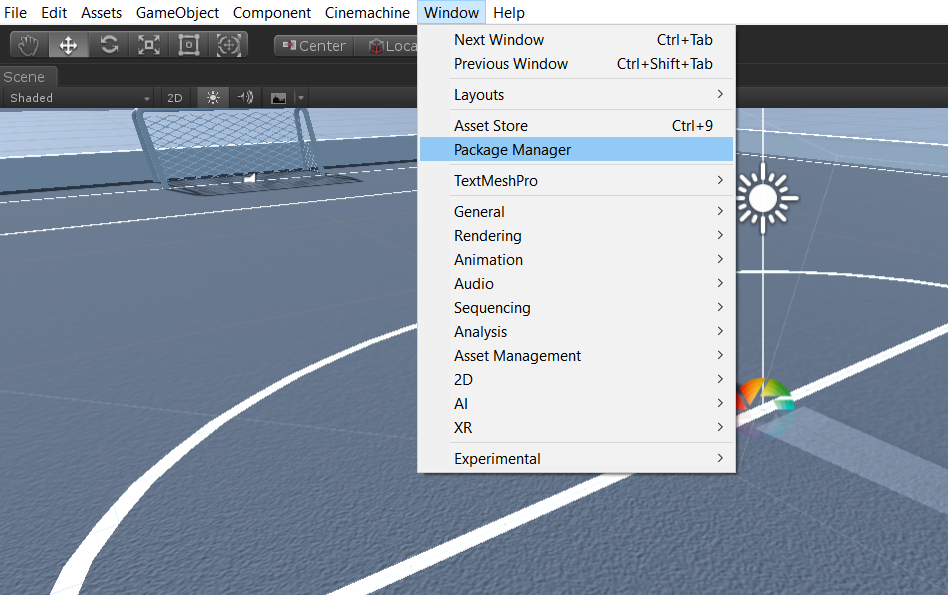Viewport: 948px width, 595px height.
Task: Open the Shaded draw mode dropdown
Action: pos(79,98)
